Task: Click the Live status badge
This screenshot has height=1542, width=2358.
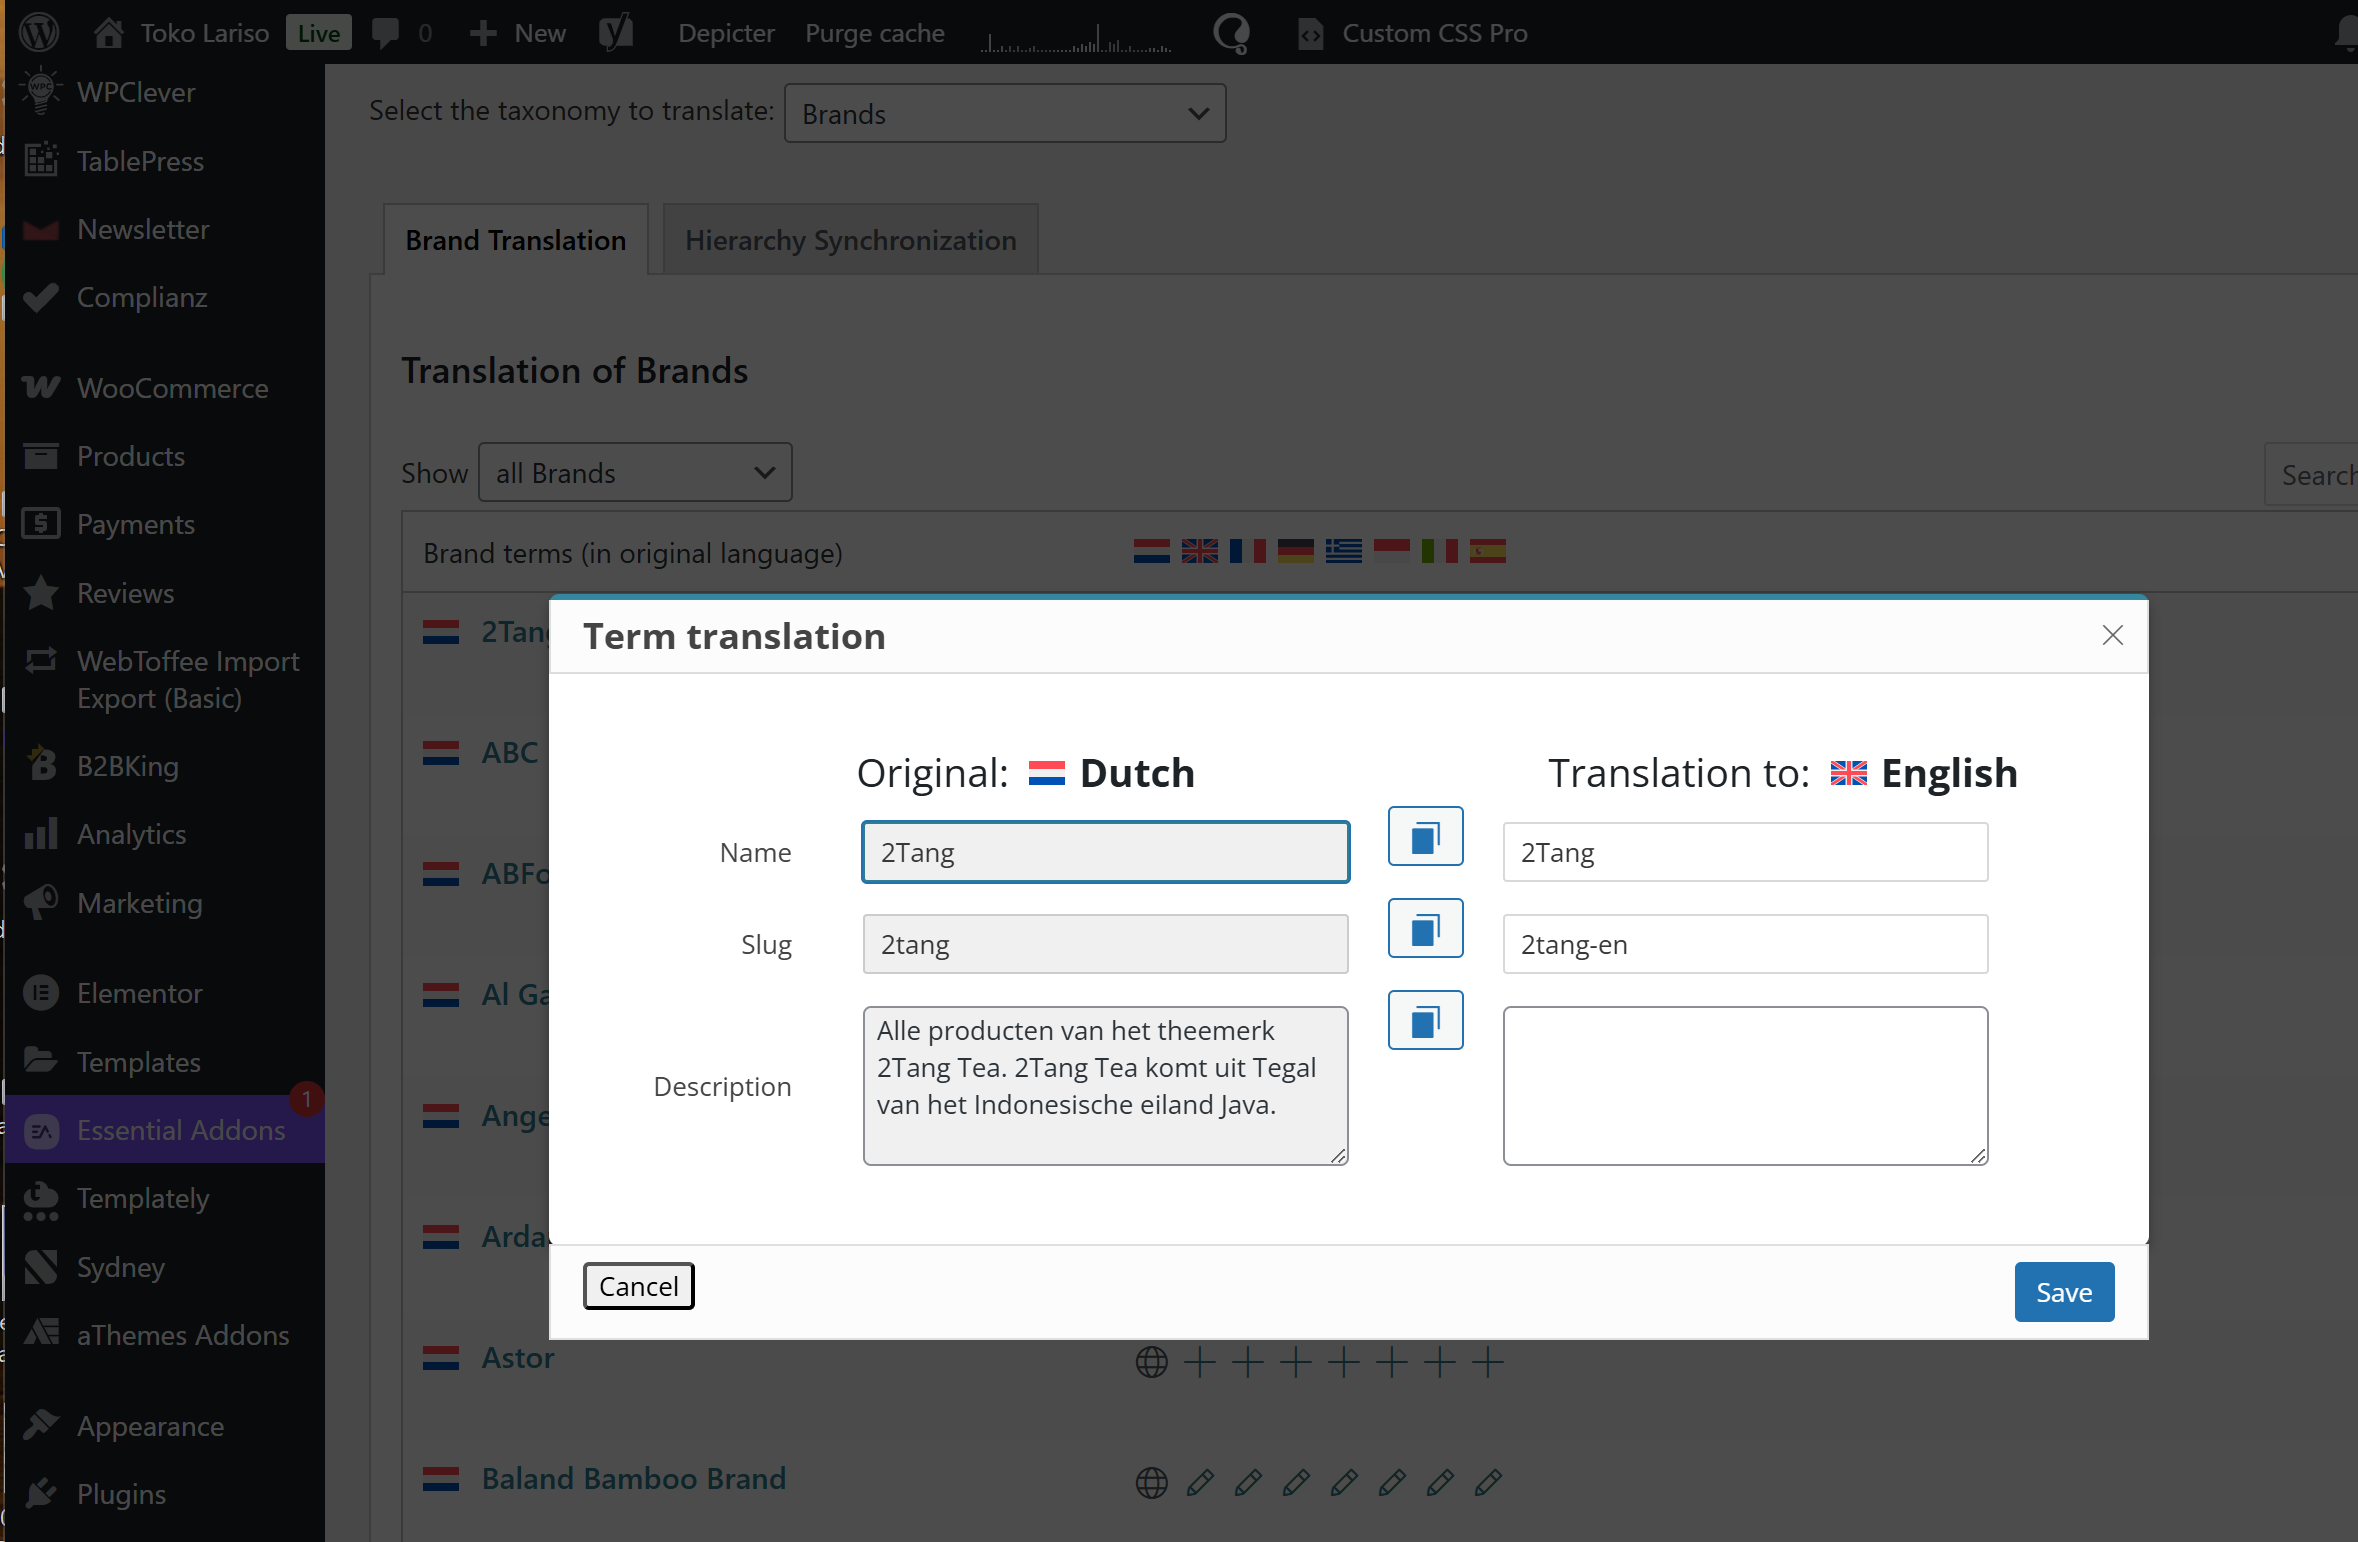Action: (x=318, y=33)
